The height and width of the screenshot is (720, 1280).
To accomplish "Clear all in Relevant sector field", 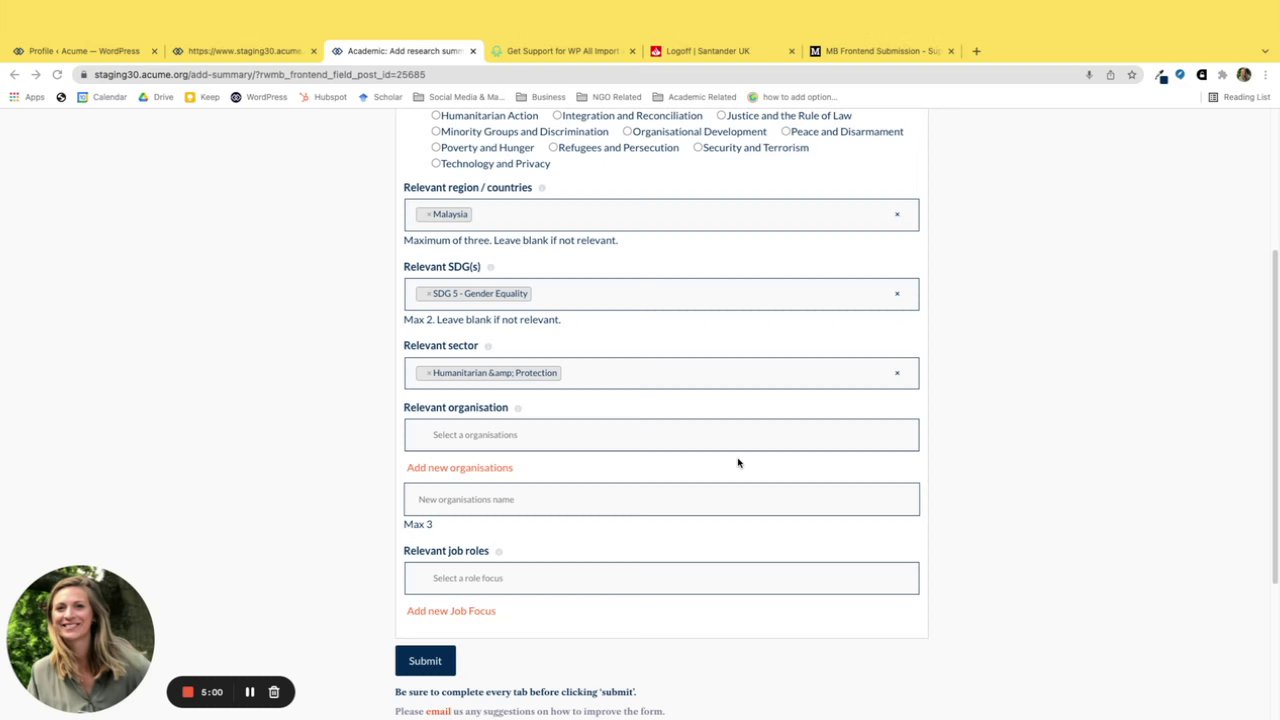I will (x=897, y=373).
